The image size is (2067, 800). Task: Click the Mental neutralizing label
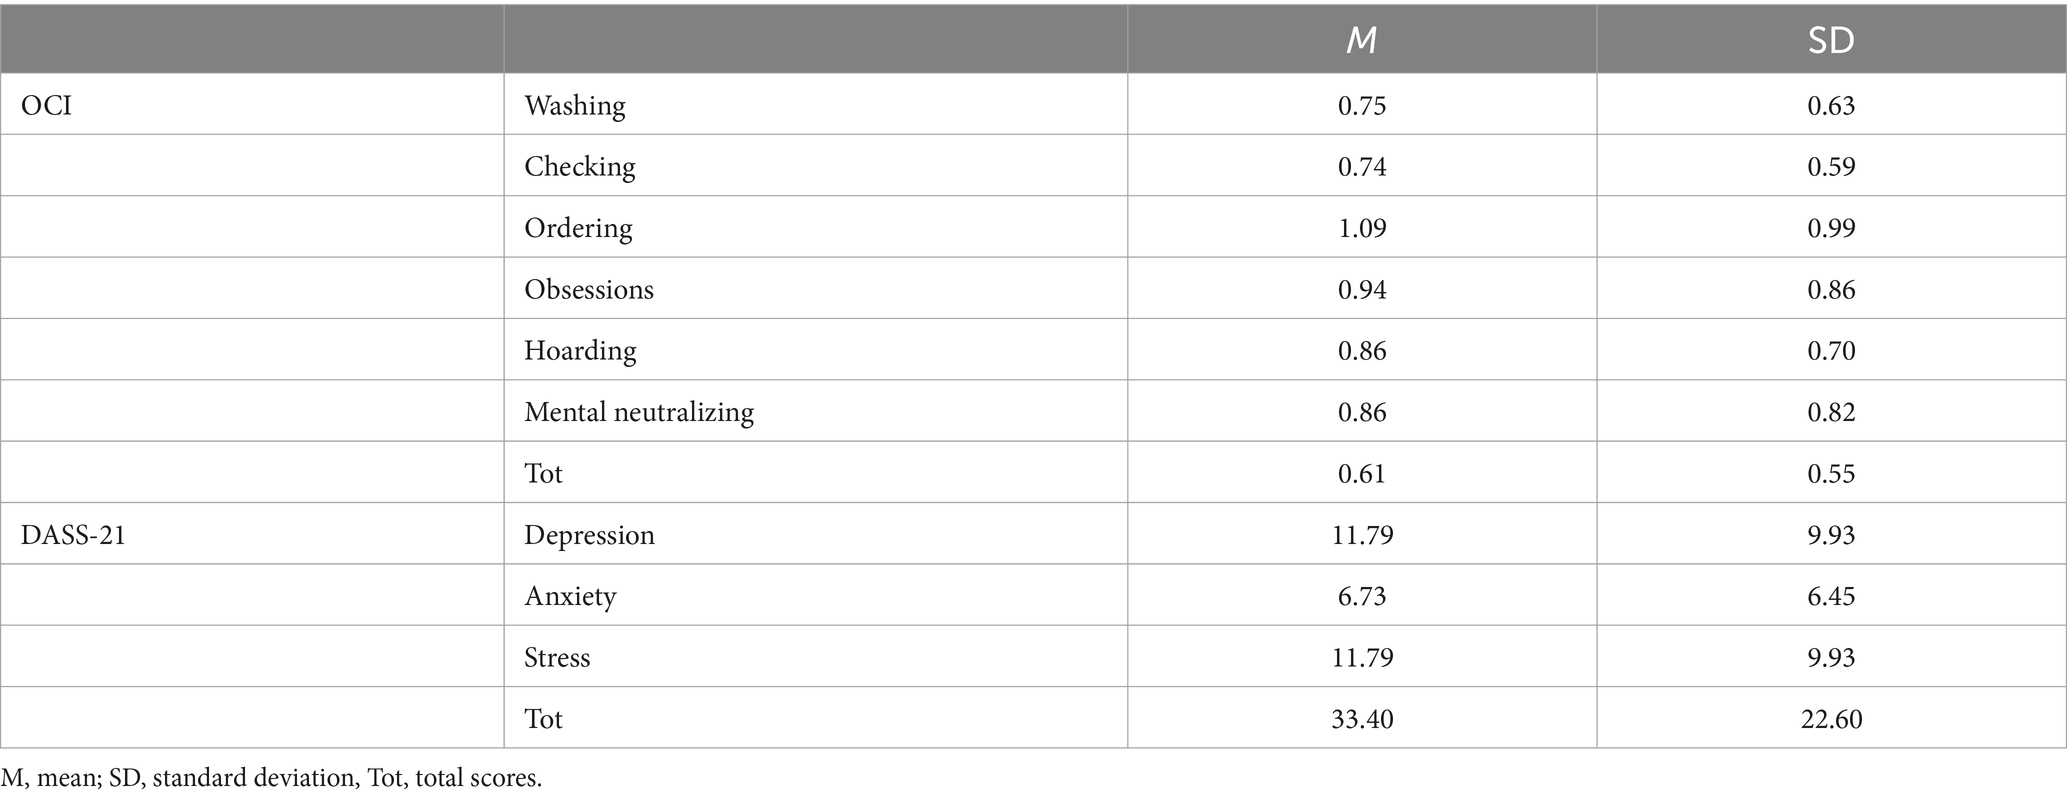coord(639,412)
